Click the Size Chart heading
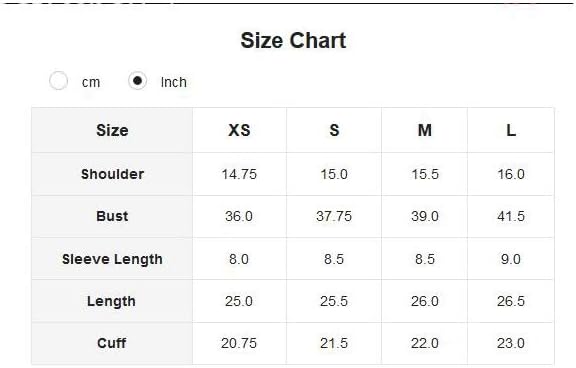 pyautogui.click(x=293, y=40)
